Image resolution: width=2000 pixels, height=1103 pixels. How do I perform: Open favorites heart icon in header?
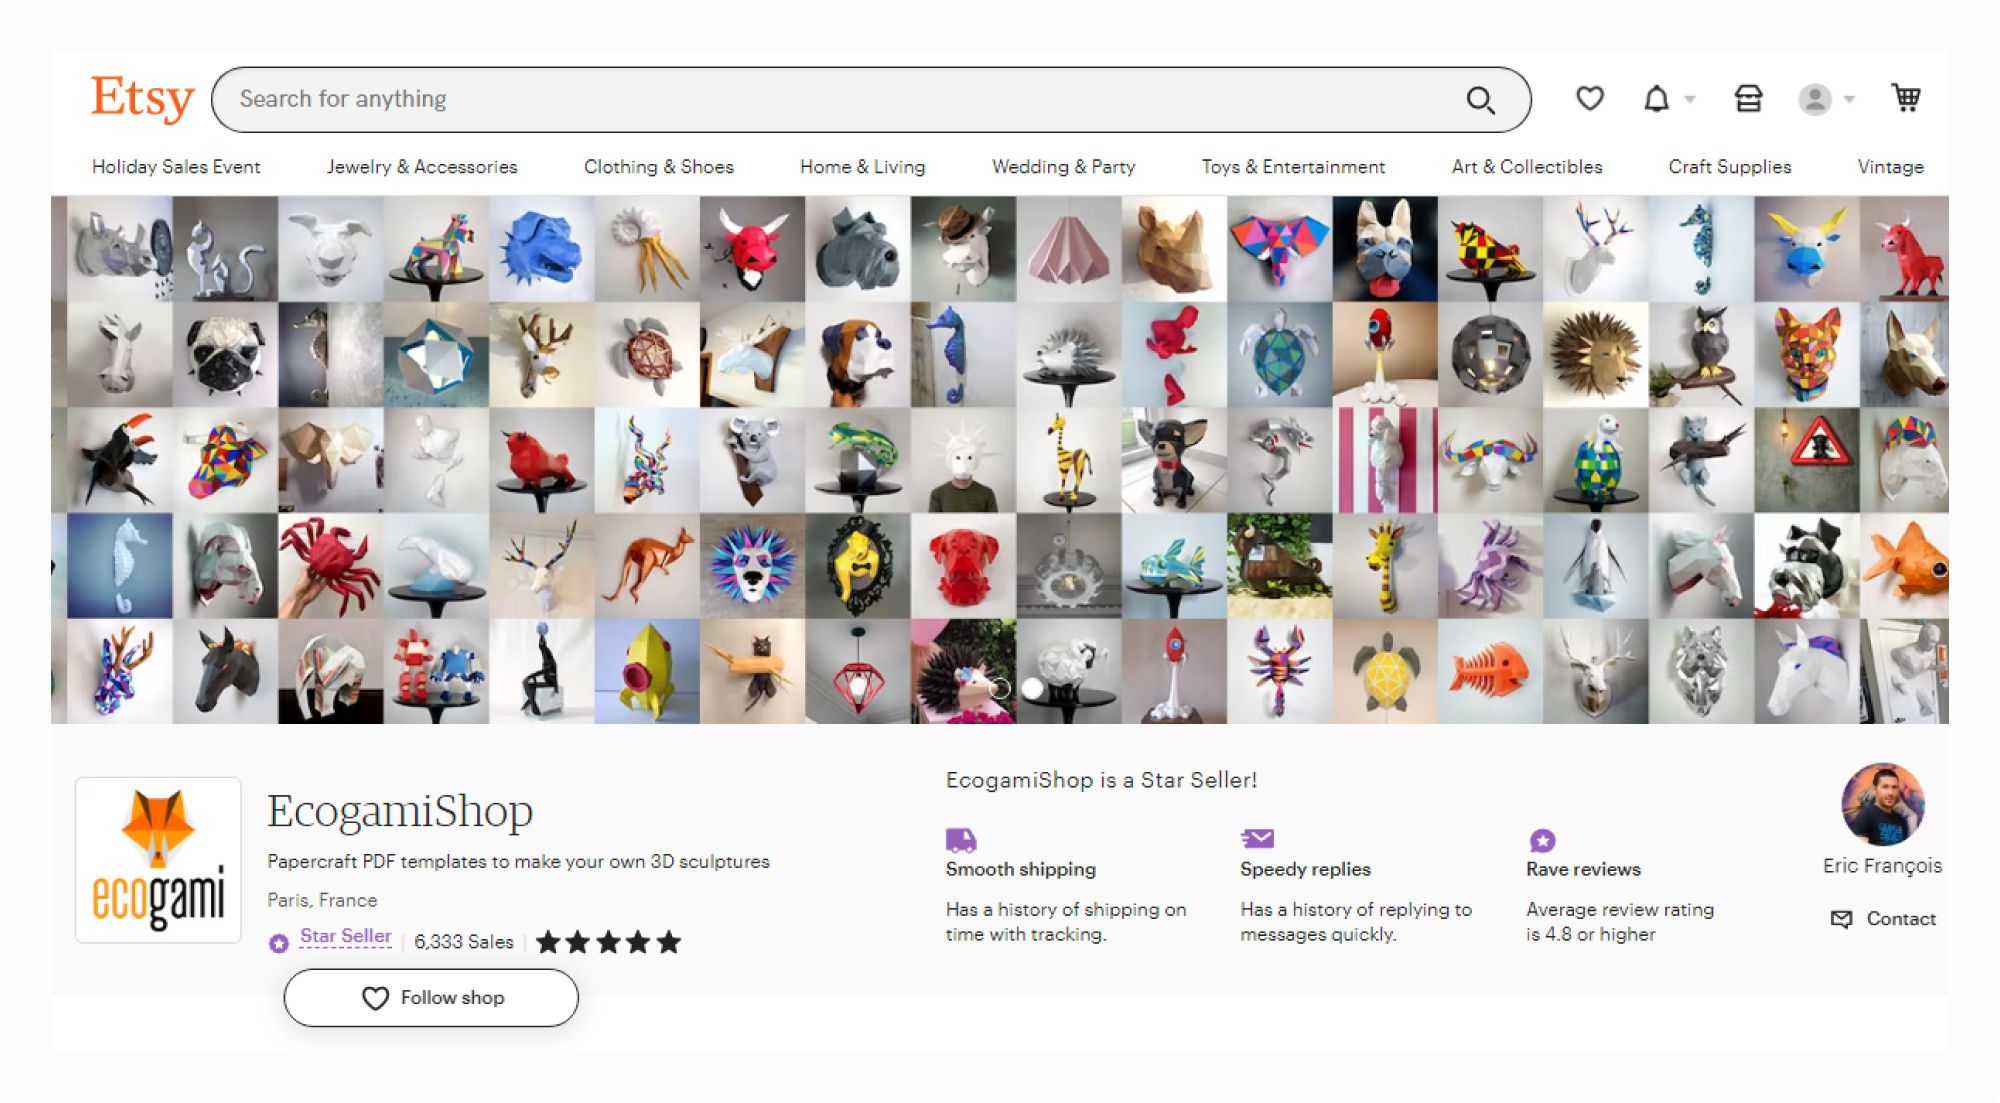1590,98
